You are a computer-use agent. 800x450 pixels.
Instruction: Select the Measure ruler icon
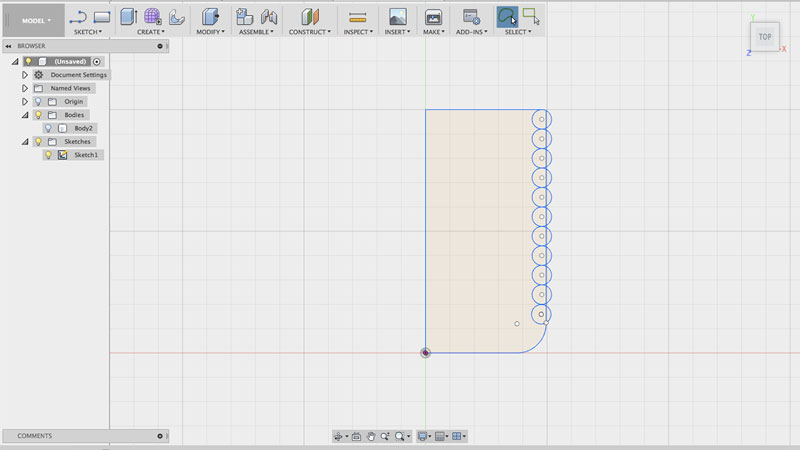(x=358, y=18)
